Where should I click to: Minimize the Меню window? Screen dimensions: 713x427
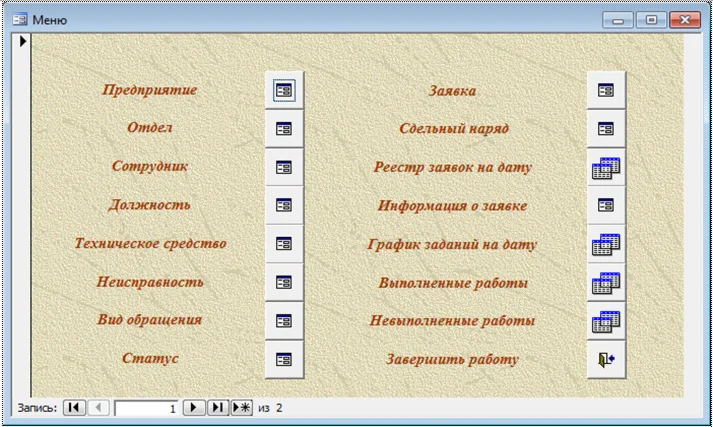pos(618,20)
